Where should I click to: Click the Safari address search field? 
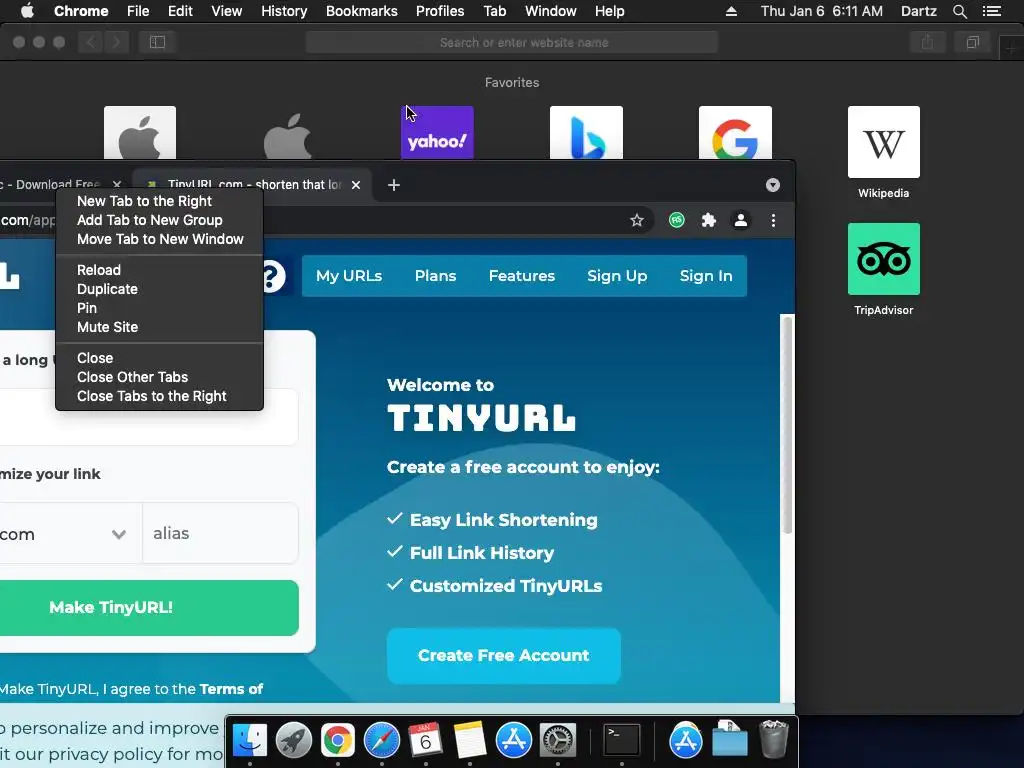[511, 42]
